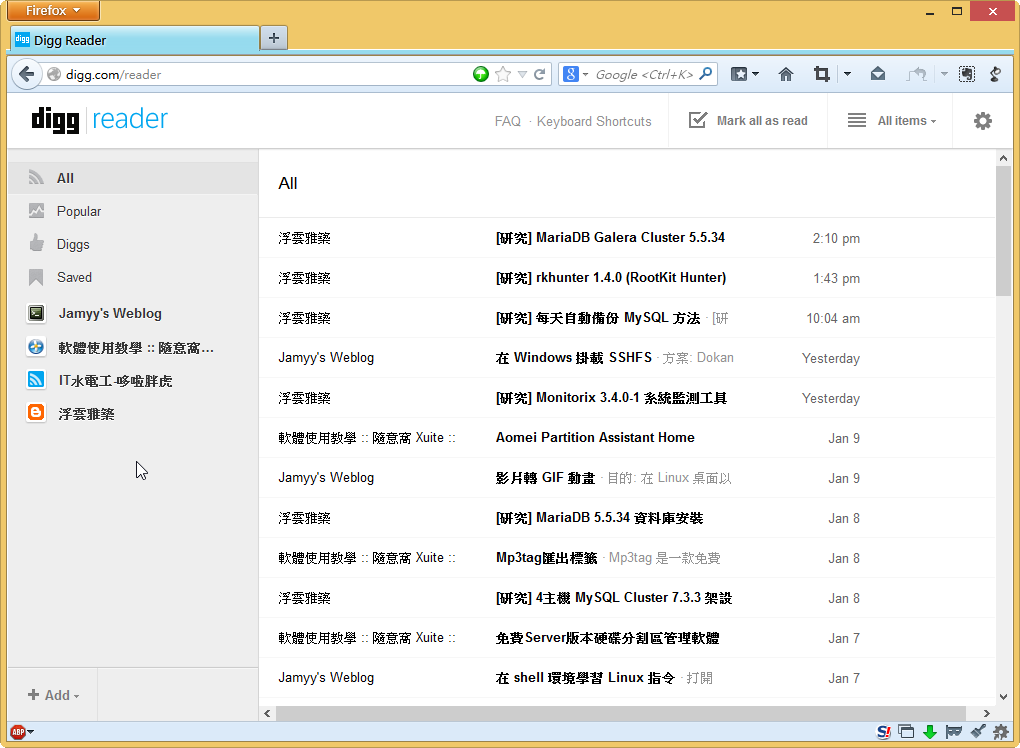Click the scroll down arrow
Viewport: 1020px width, 748px height.
coord(1003,697)
